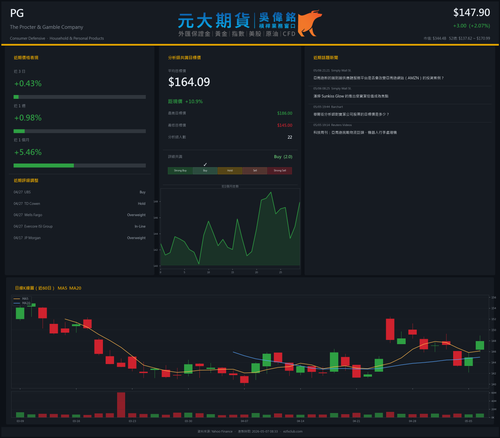
Task: Click the $145.00 lowest target price
Action: (x=285, y=125)
